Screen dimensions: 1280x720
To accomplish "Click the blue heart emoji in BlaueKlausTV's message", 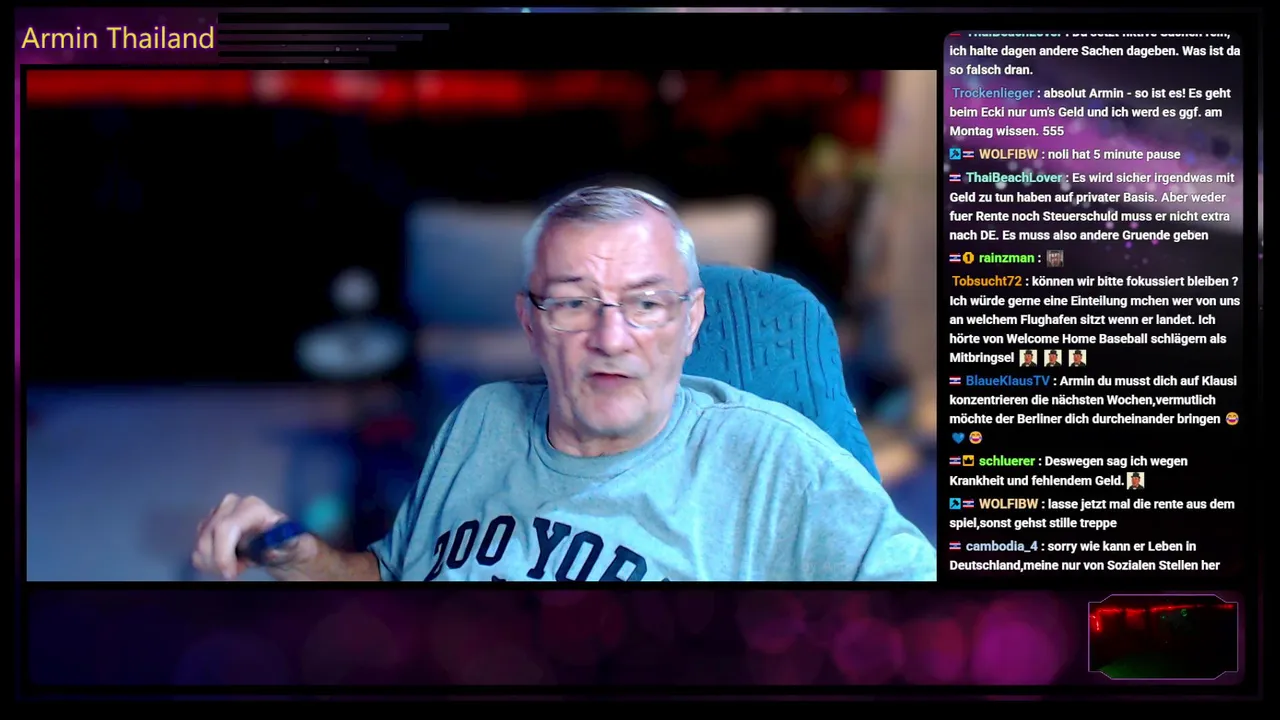I will pos(958,438).
